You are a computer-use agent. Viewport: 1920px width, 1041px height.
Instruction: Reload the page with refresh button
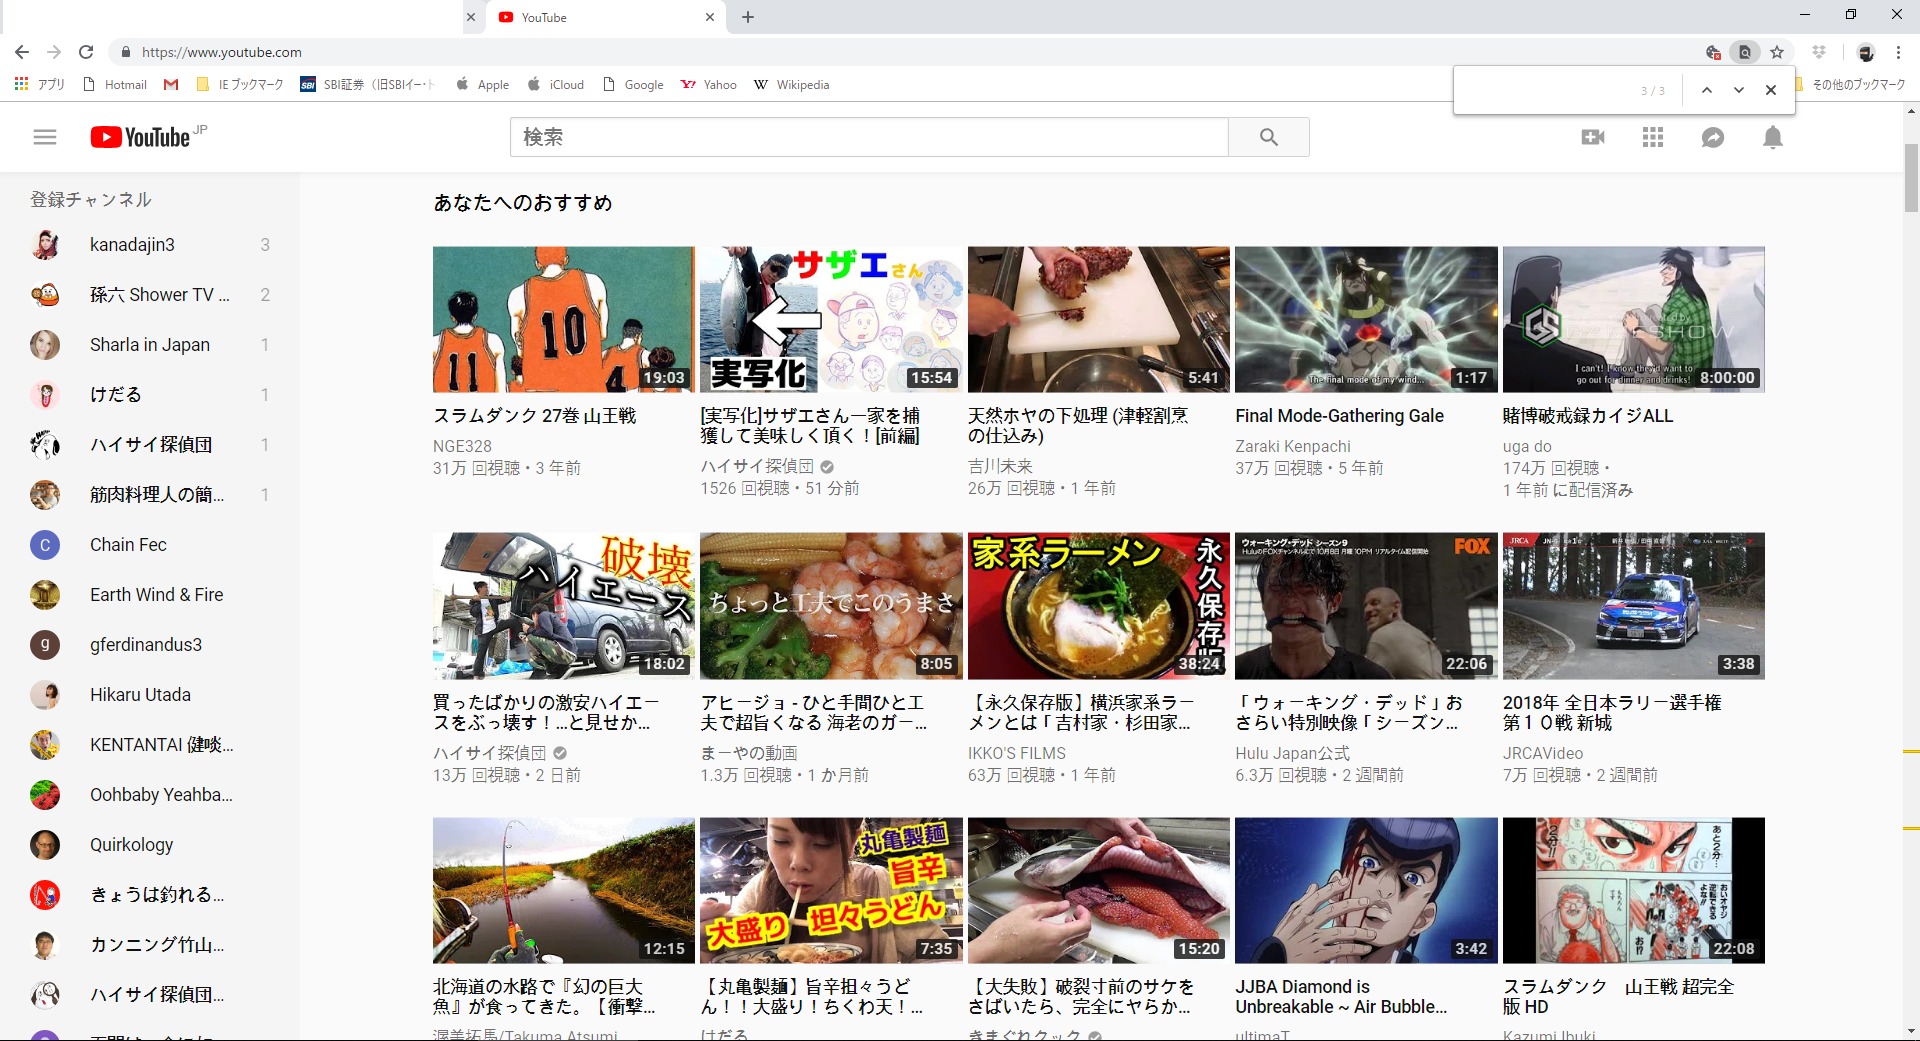click(86, 52)
